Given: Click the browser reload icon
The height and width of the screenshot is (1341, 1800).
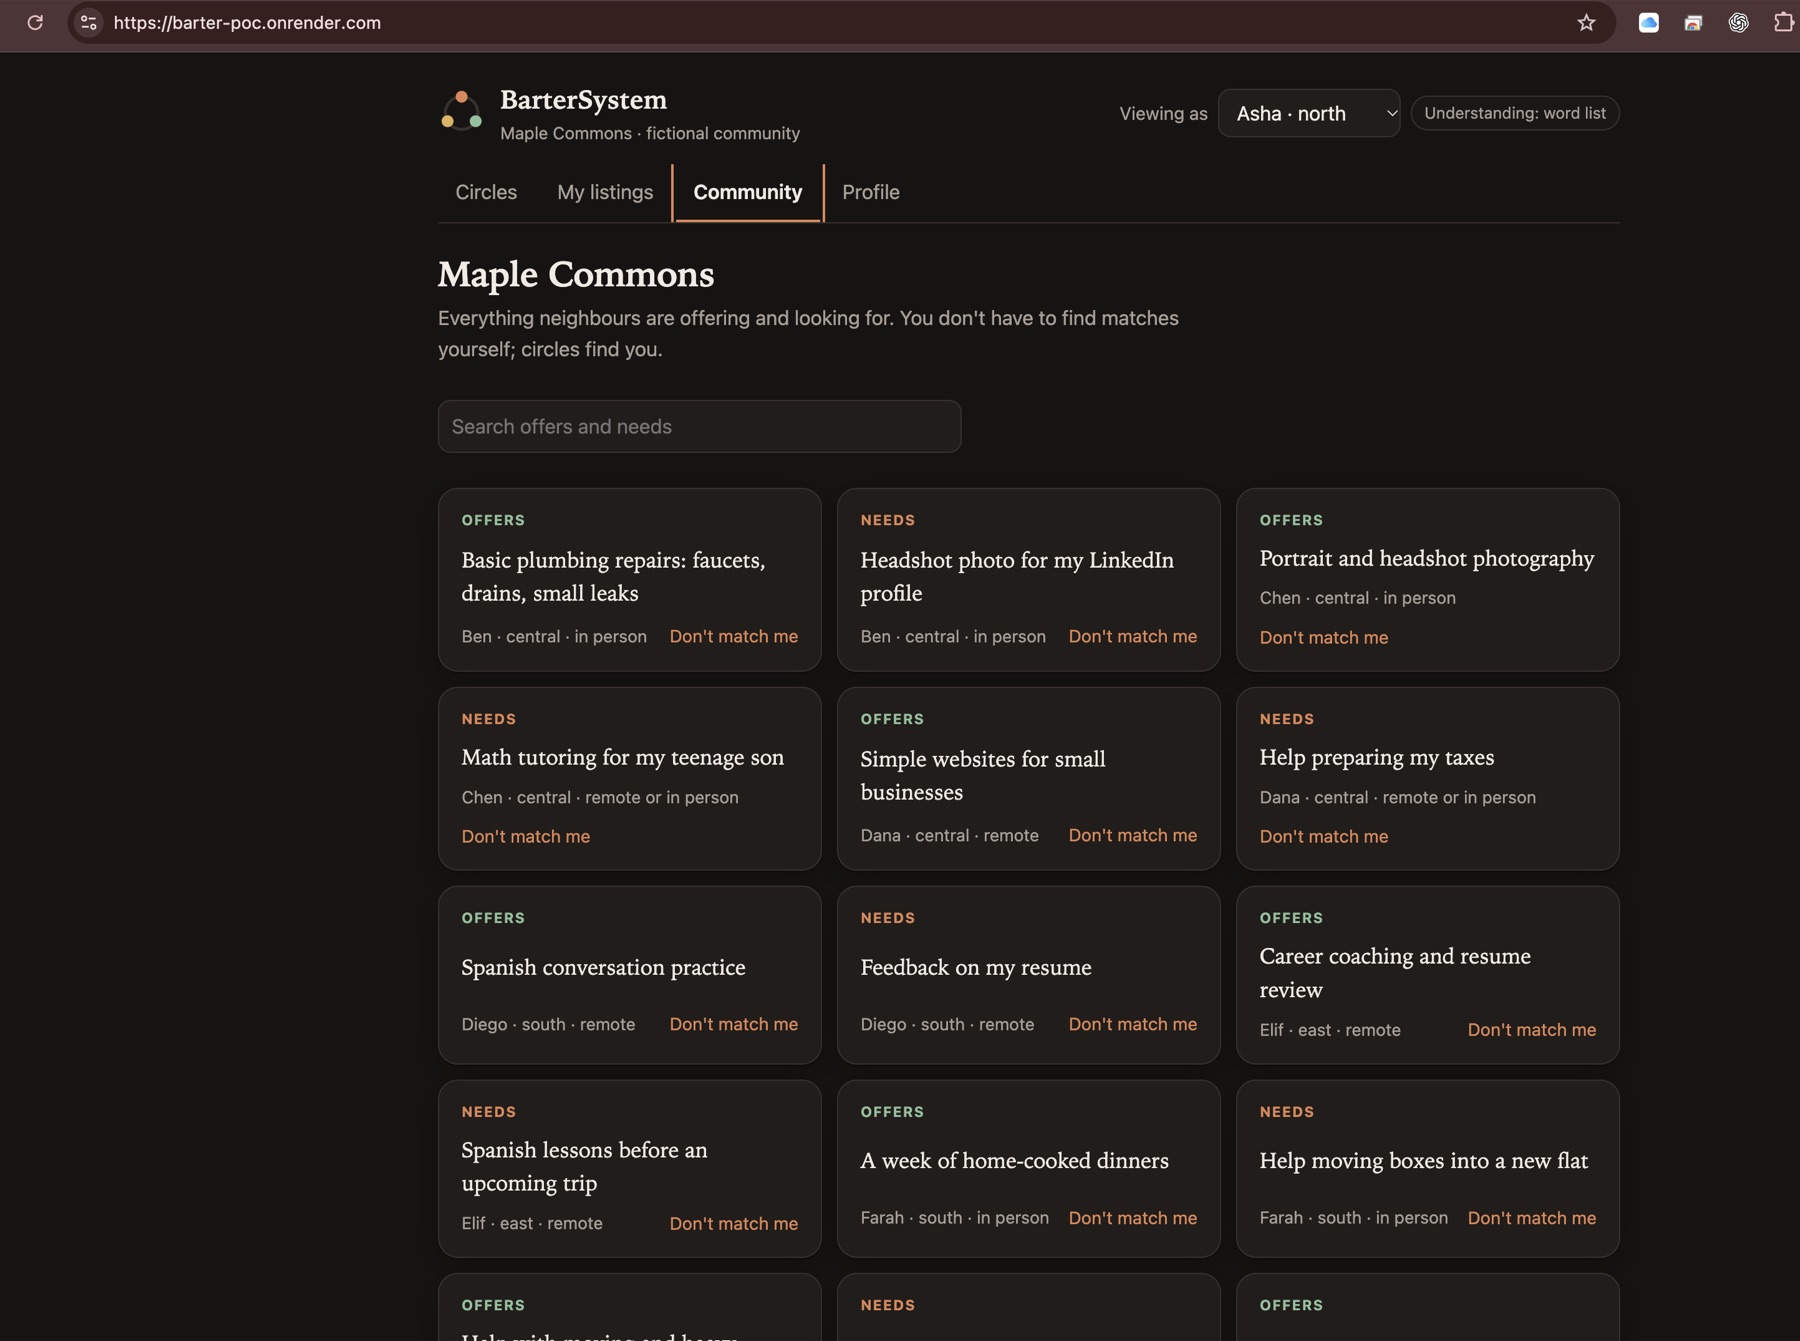Looking at the screenshot, I should 35,22.
